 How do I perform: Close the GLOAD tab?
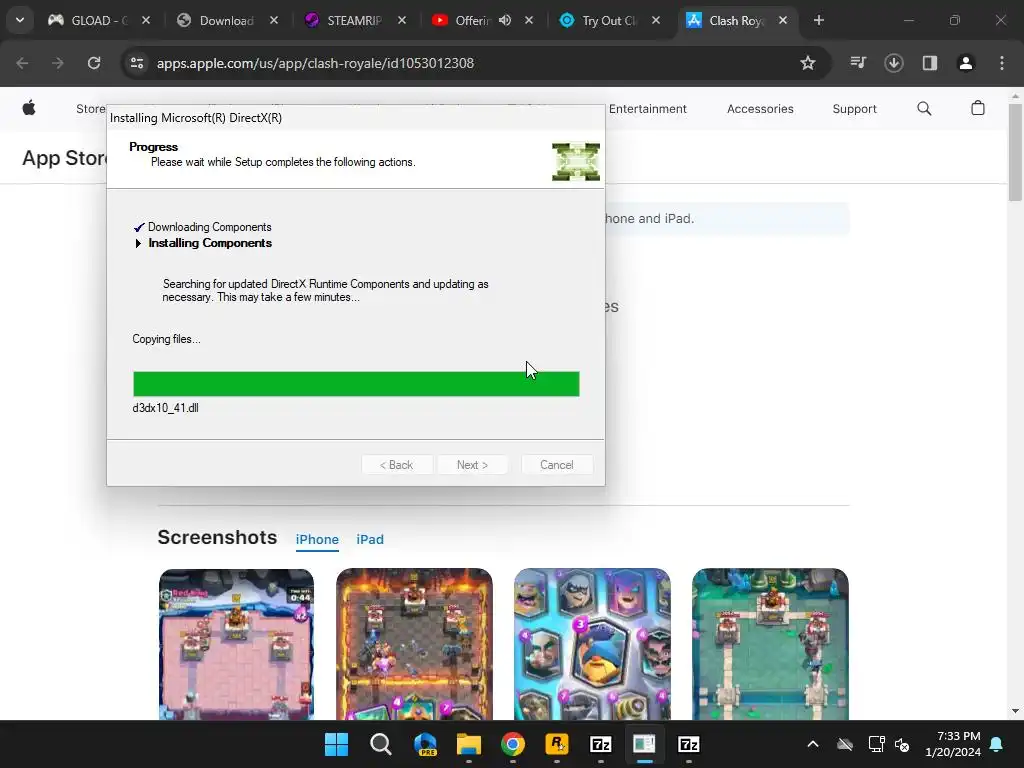click(x=146, y=20)
